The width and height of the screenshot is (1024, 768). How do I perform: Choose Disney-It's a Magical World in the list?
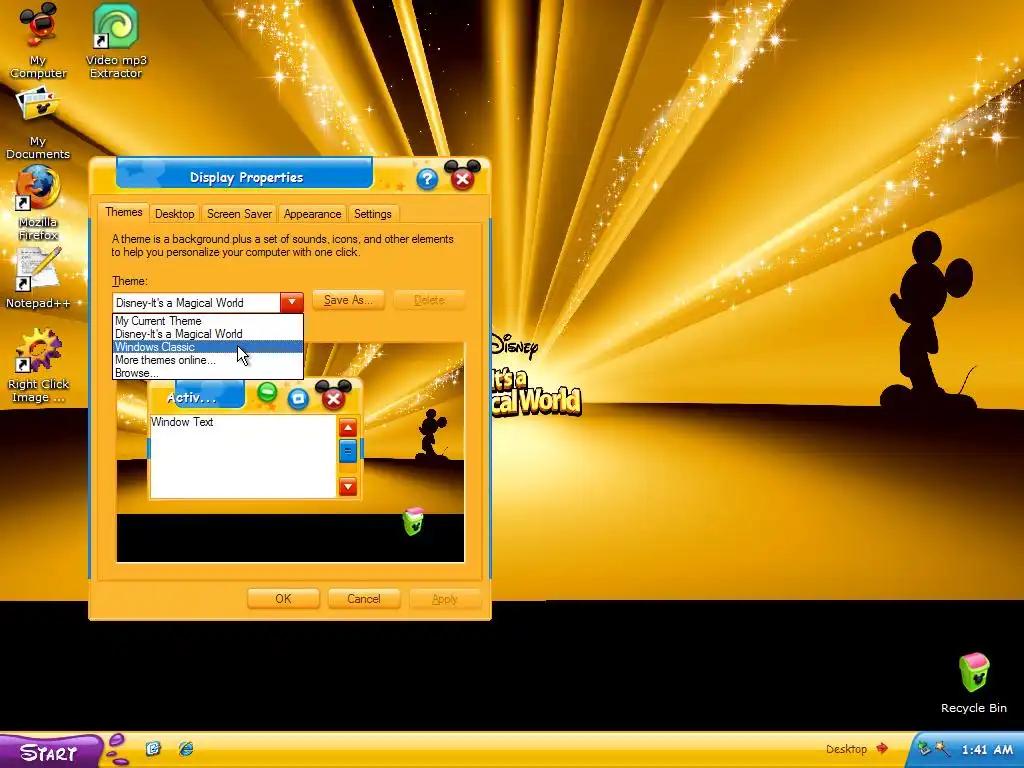(x=208, y=334)
